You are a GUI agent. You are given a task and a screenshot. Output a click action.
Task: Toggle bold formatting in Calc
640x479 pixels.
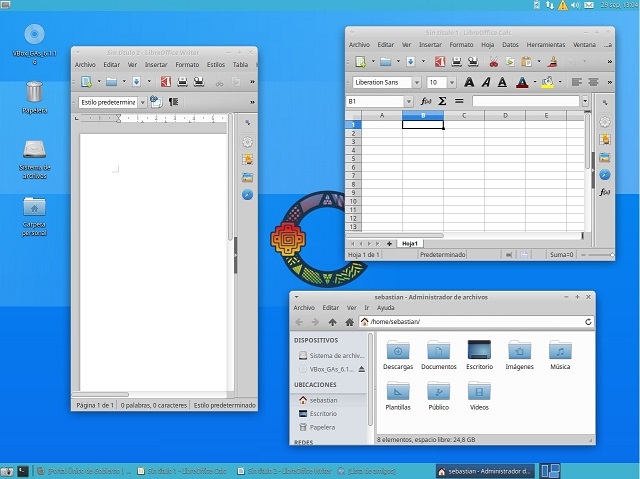coord(467,82)
